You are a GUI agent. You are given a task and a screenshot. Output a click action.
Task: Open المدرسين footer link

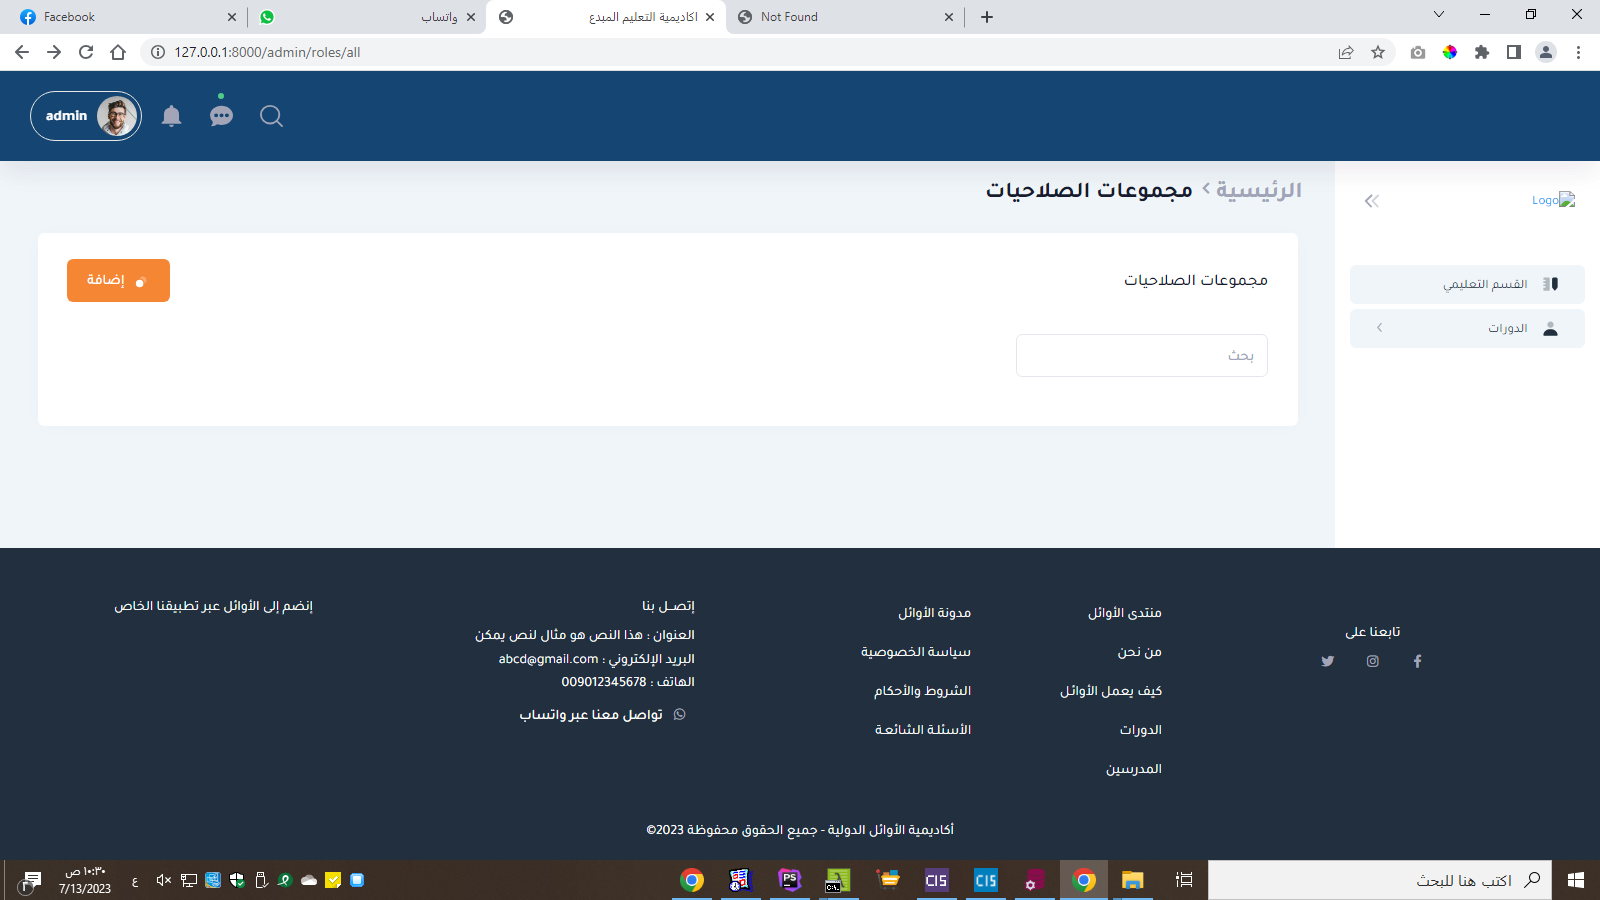(1134, 769)
